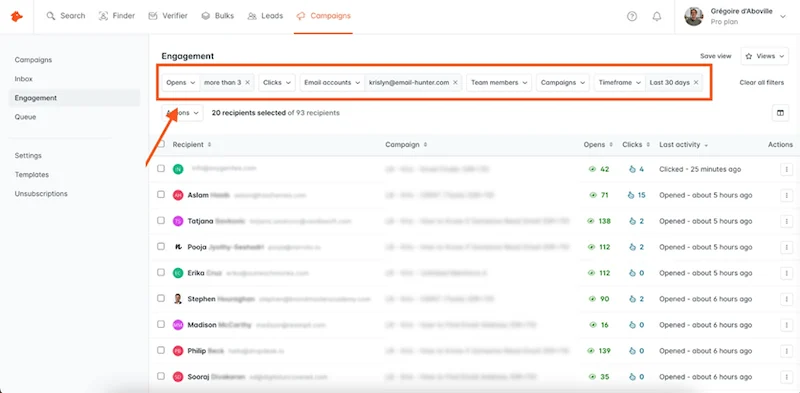Click the Hunter fox logo icon
Image resolution: width=800 pixels, height=393 pixels.
pyautogui.click(x=17, y=16)
